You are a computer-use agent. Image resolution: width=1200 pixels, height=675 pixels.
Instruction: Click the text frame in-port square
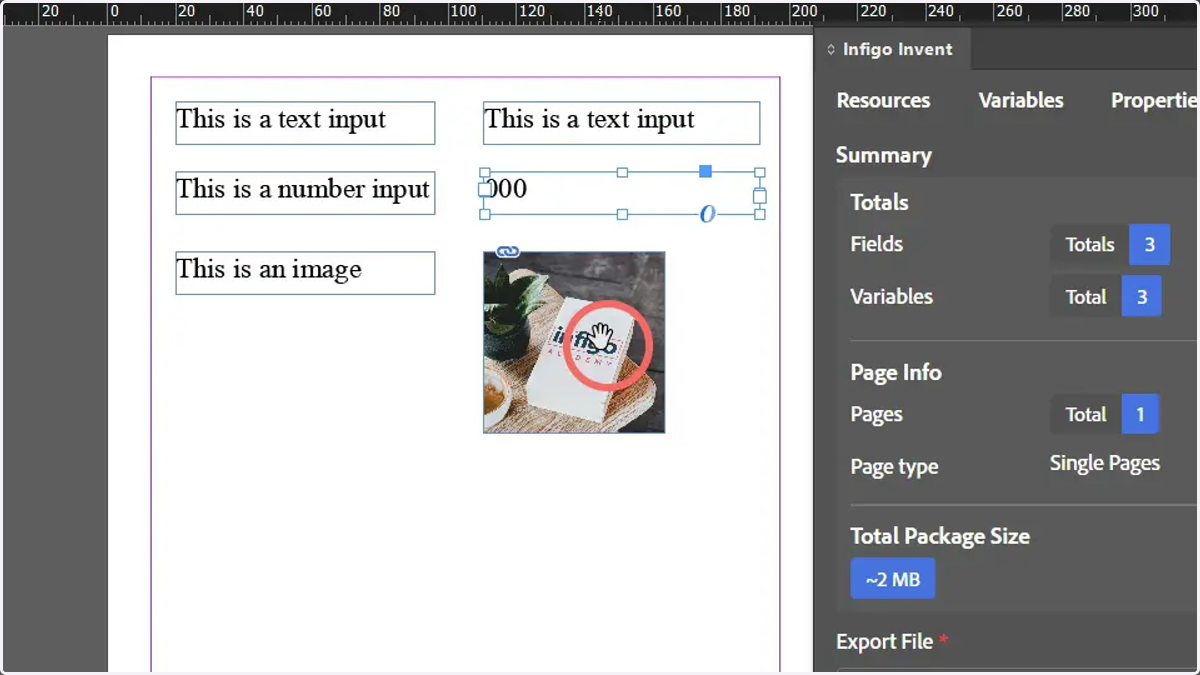[485, 189]
